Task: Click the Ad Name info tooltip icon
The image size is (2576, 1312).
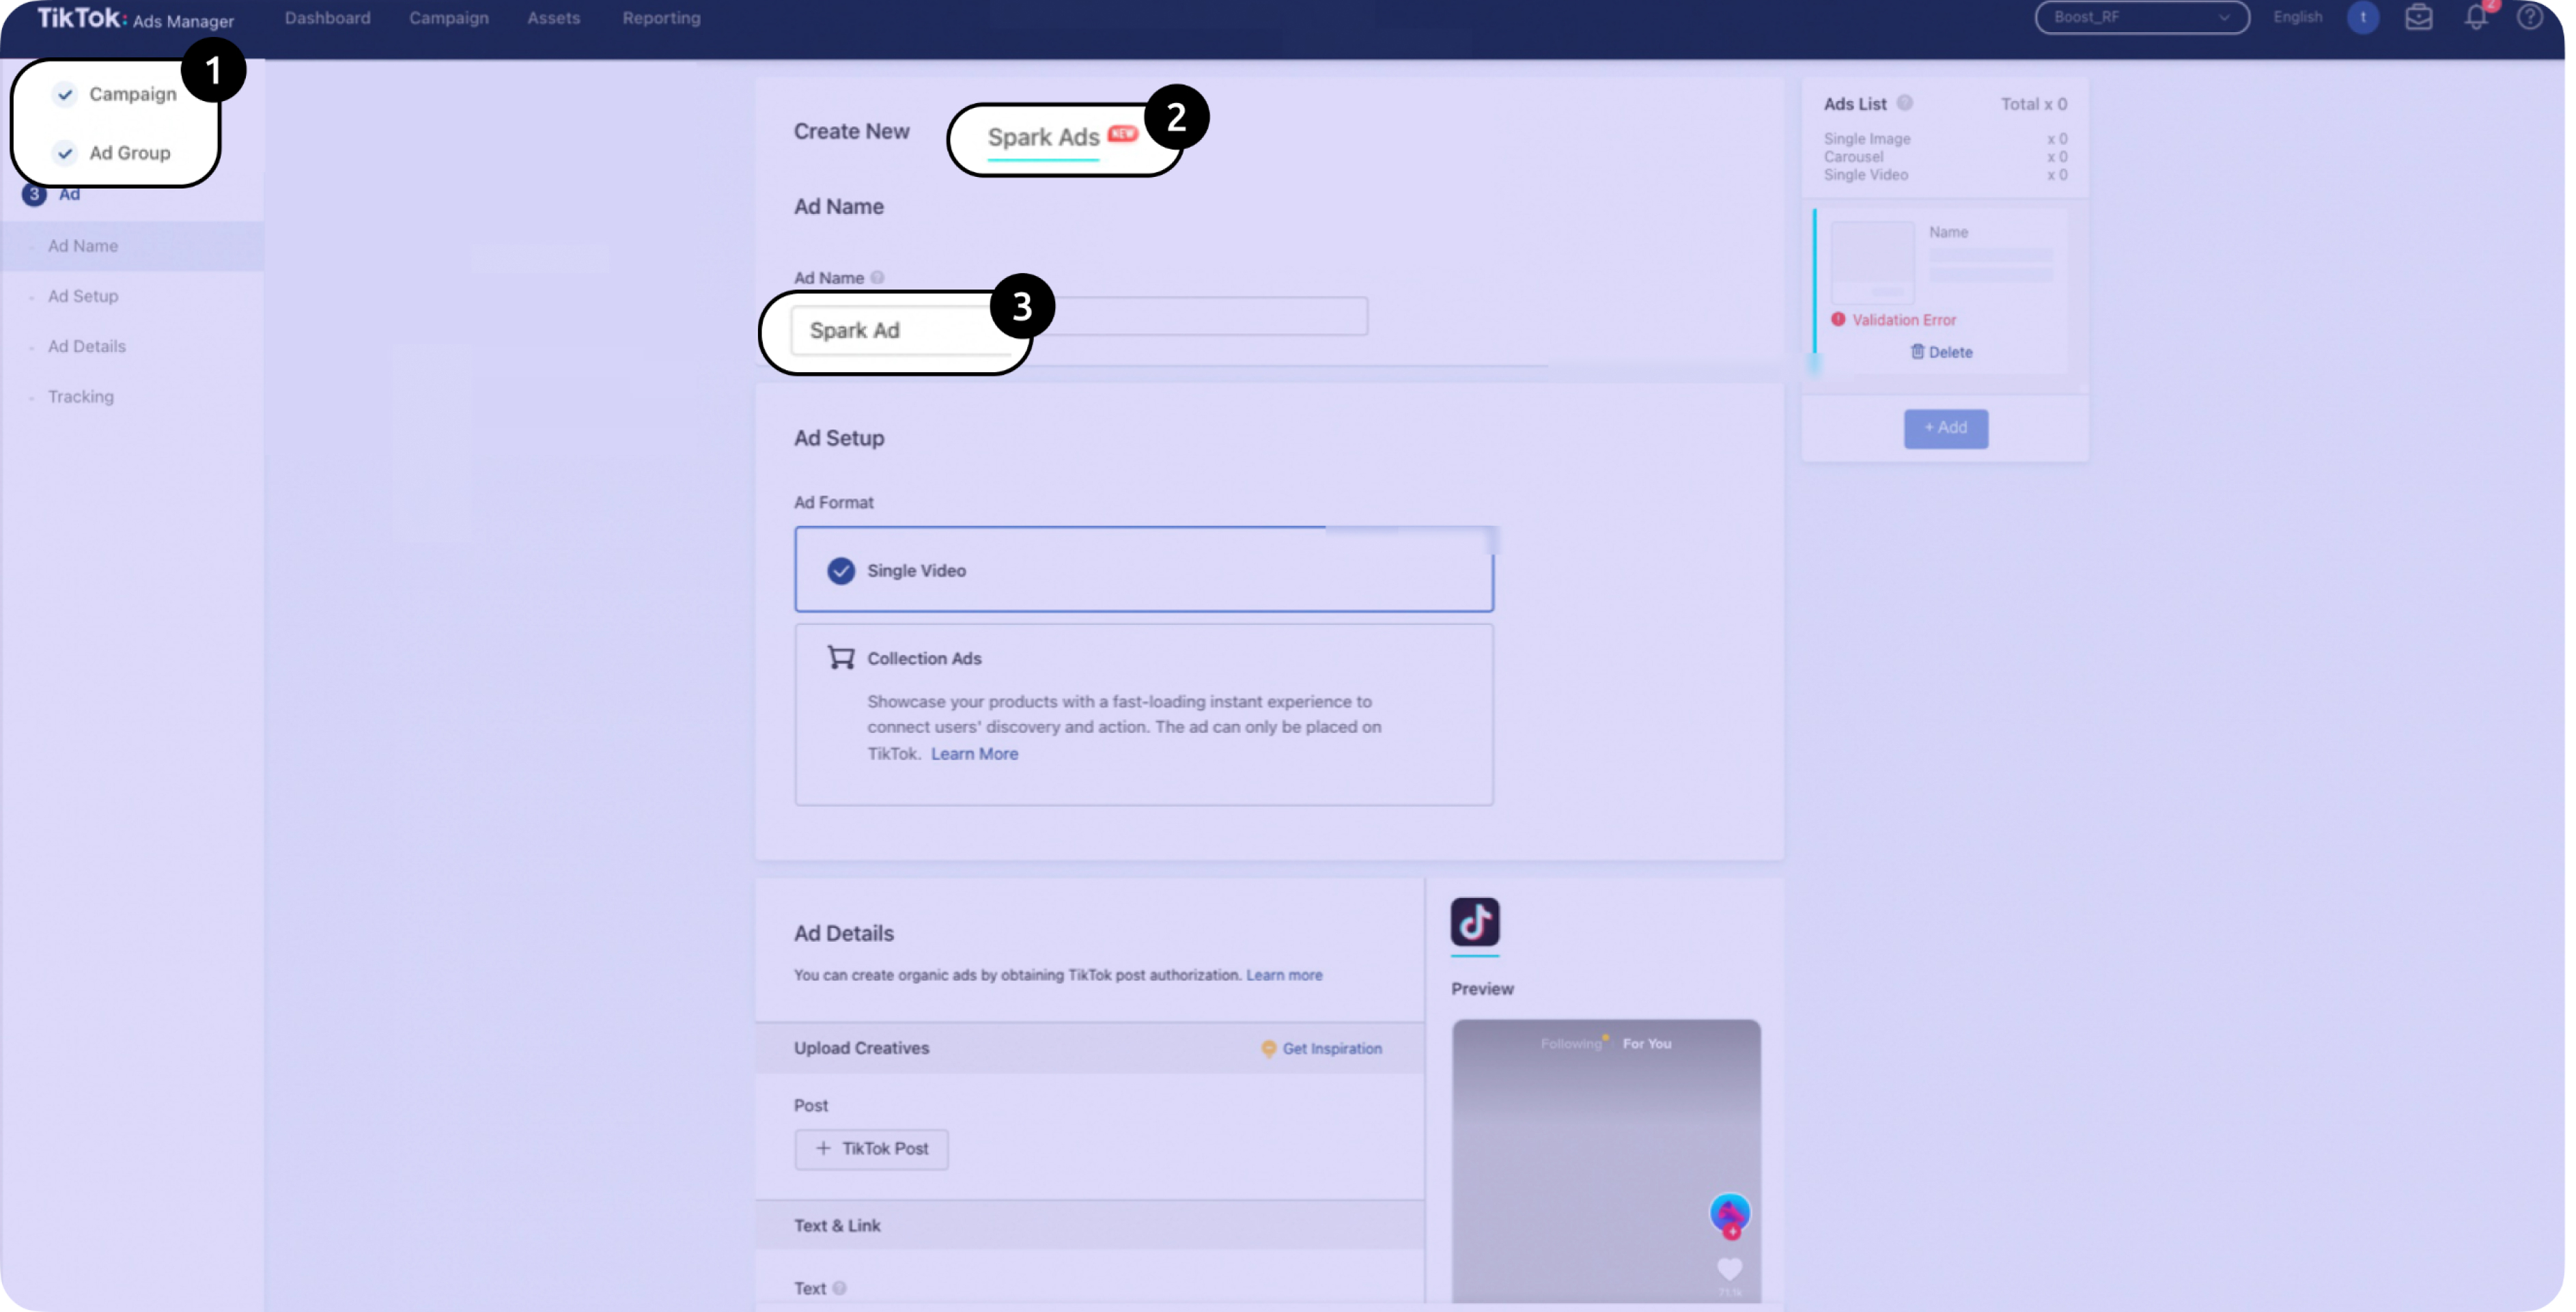Action: [877, 278]
